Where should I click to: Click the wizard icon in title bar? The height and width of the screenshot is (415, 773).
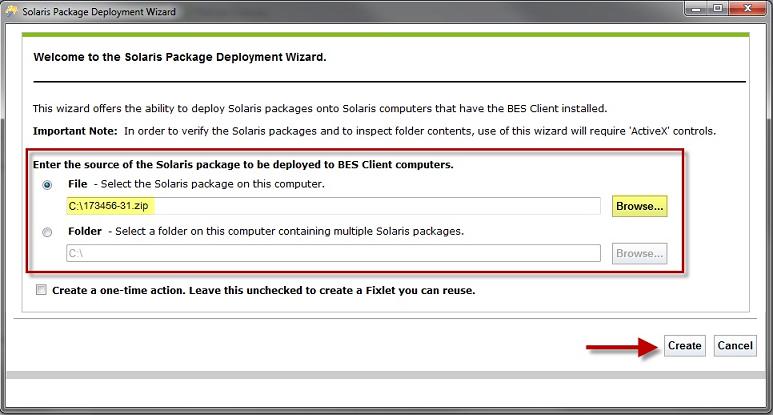[11, 10]
